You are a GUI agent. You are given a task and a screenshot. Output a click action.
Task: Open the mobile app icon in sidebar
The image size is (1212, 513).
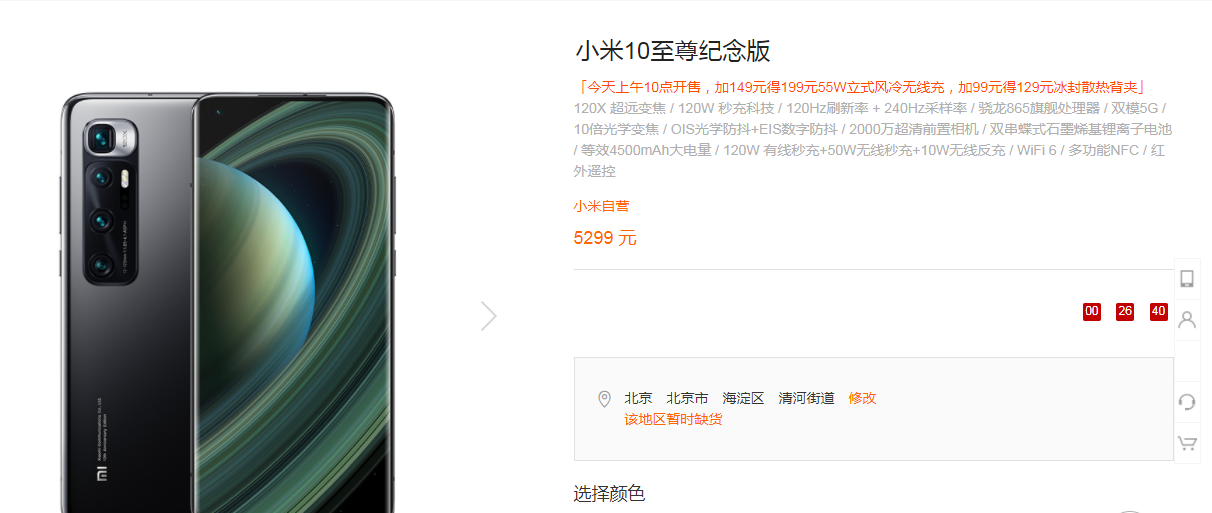pyautogui.click(x=1187, y=279)
